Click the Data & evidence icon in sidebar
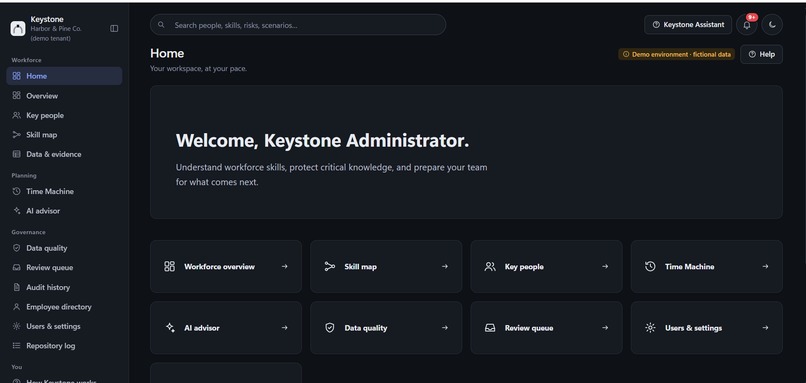Viewport: 806px width, 383px height. (16, 154)
